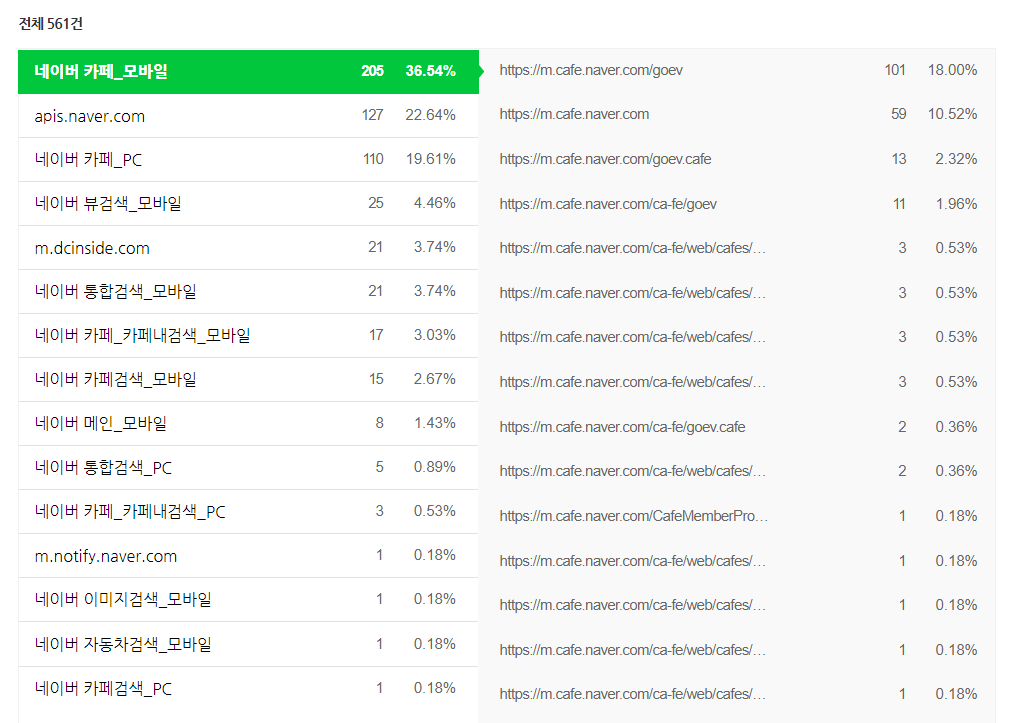The height and width of the screenshot is (723, 1016).
Task: Select the 네이버 카페_카페내검색_PC row
Action: pos(248,512)
